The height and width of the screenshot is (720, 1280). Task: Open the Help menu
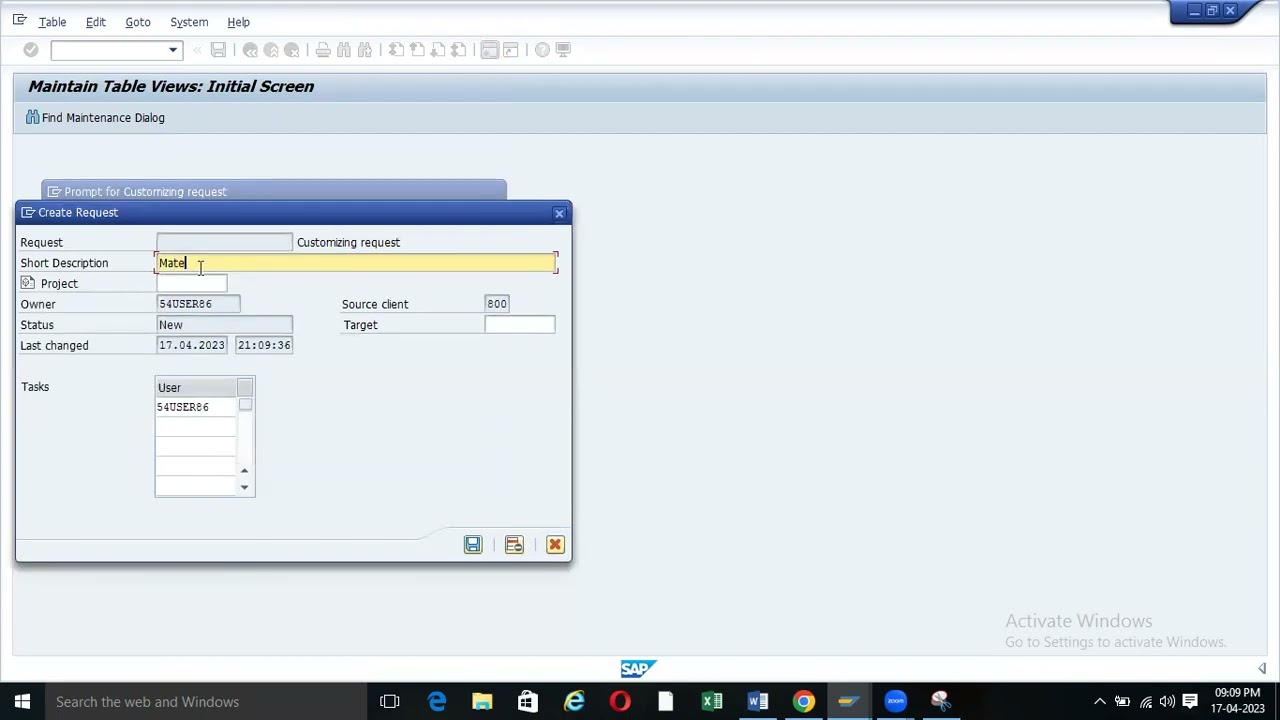(x=238, y=22)
